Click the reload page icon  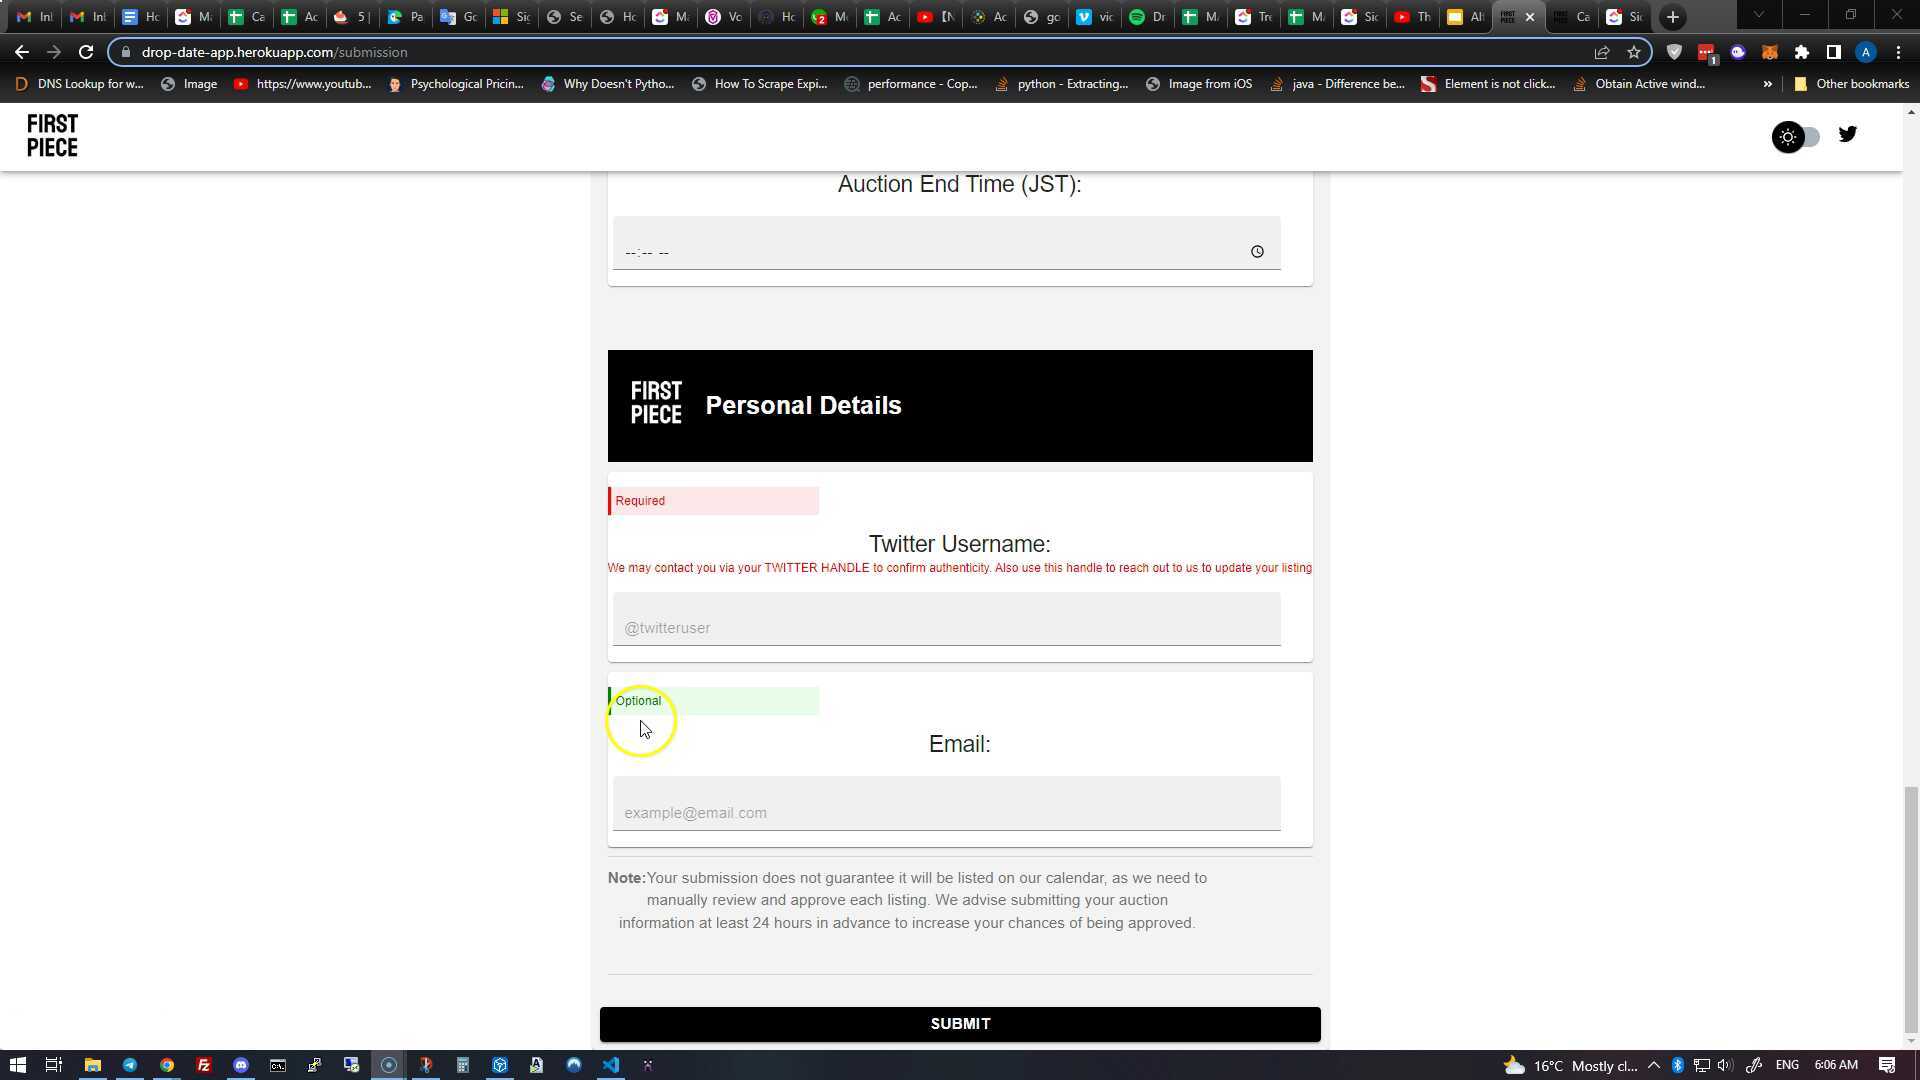(86, 52)
